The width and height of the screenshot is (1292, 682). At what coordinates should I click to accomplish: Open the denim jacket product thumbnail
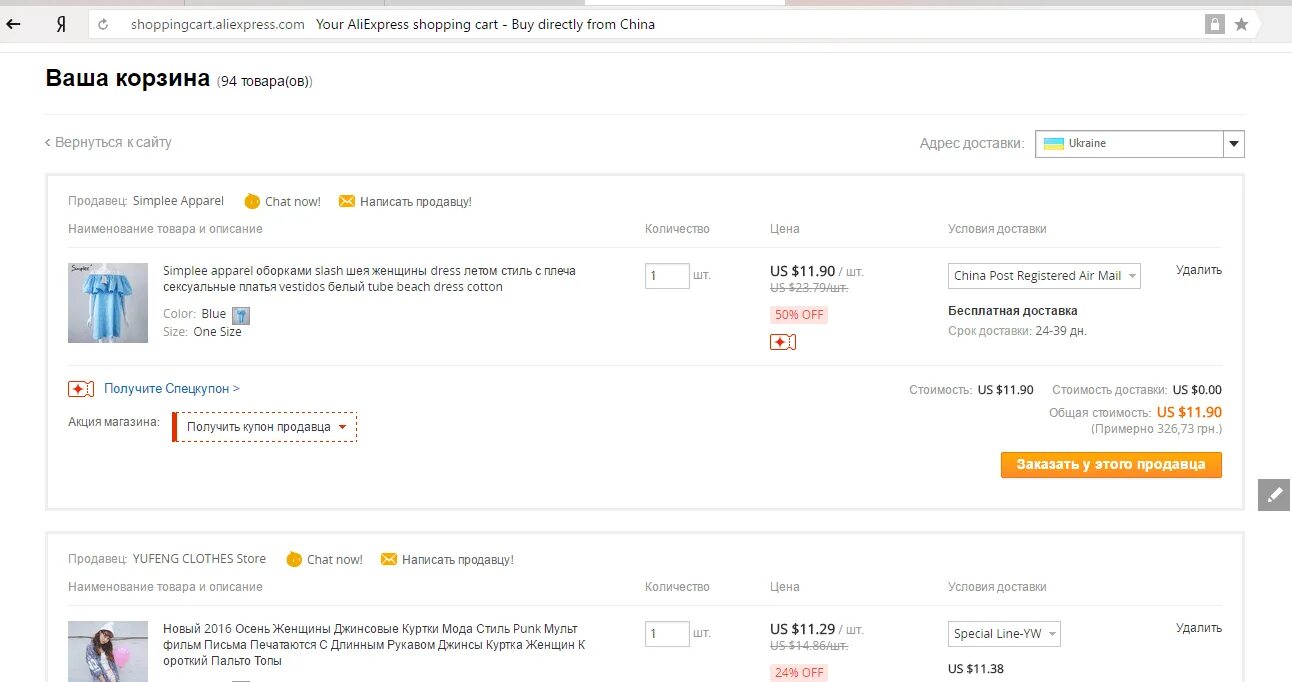point(108,651)
